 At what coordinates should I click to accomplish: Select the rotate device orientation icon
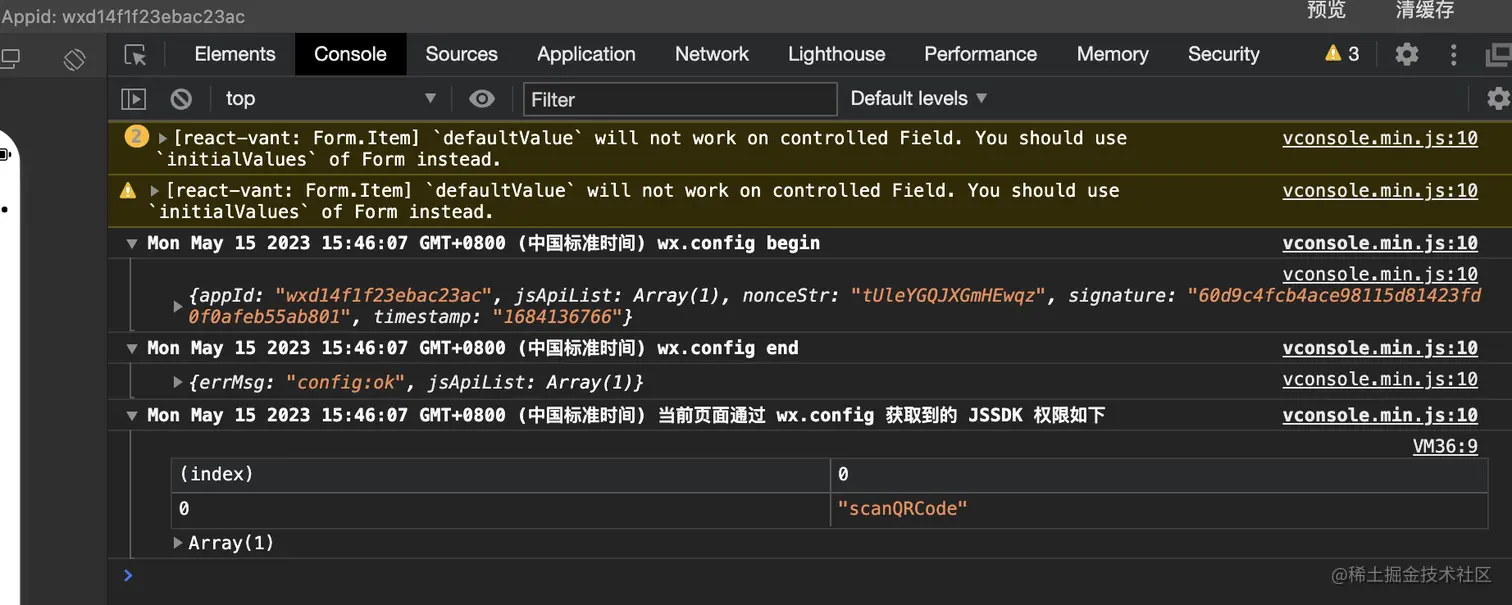75,59
